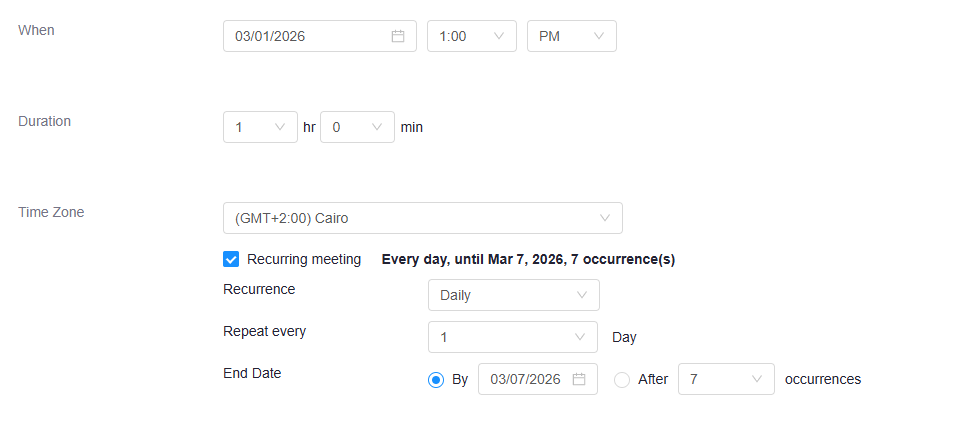This screenshot has height=421, width=970.
Task: Click the Recurring meeting label text
Action: [x=304, y=259]
